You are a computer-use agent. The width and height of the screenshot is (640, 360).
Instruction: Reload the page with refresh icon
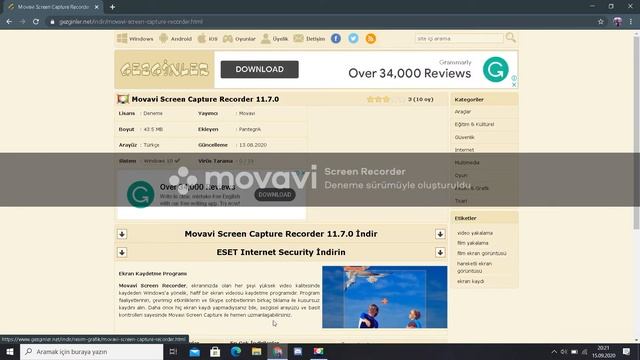point(36,22)
